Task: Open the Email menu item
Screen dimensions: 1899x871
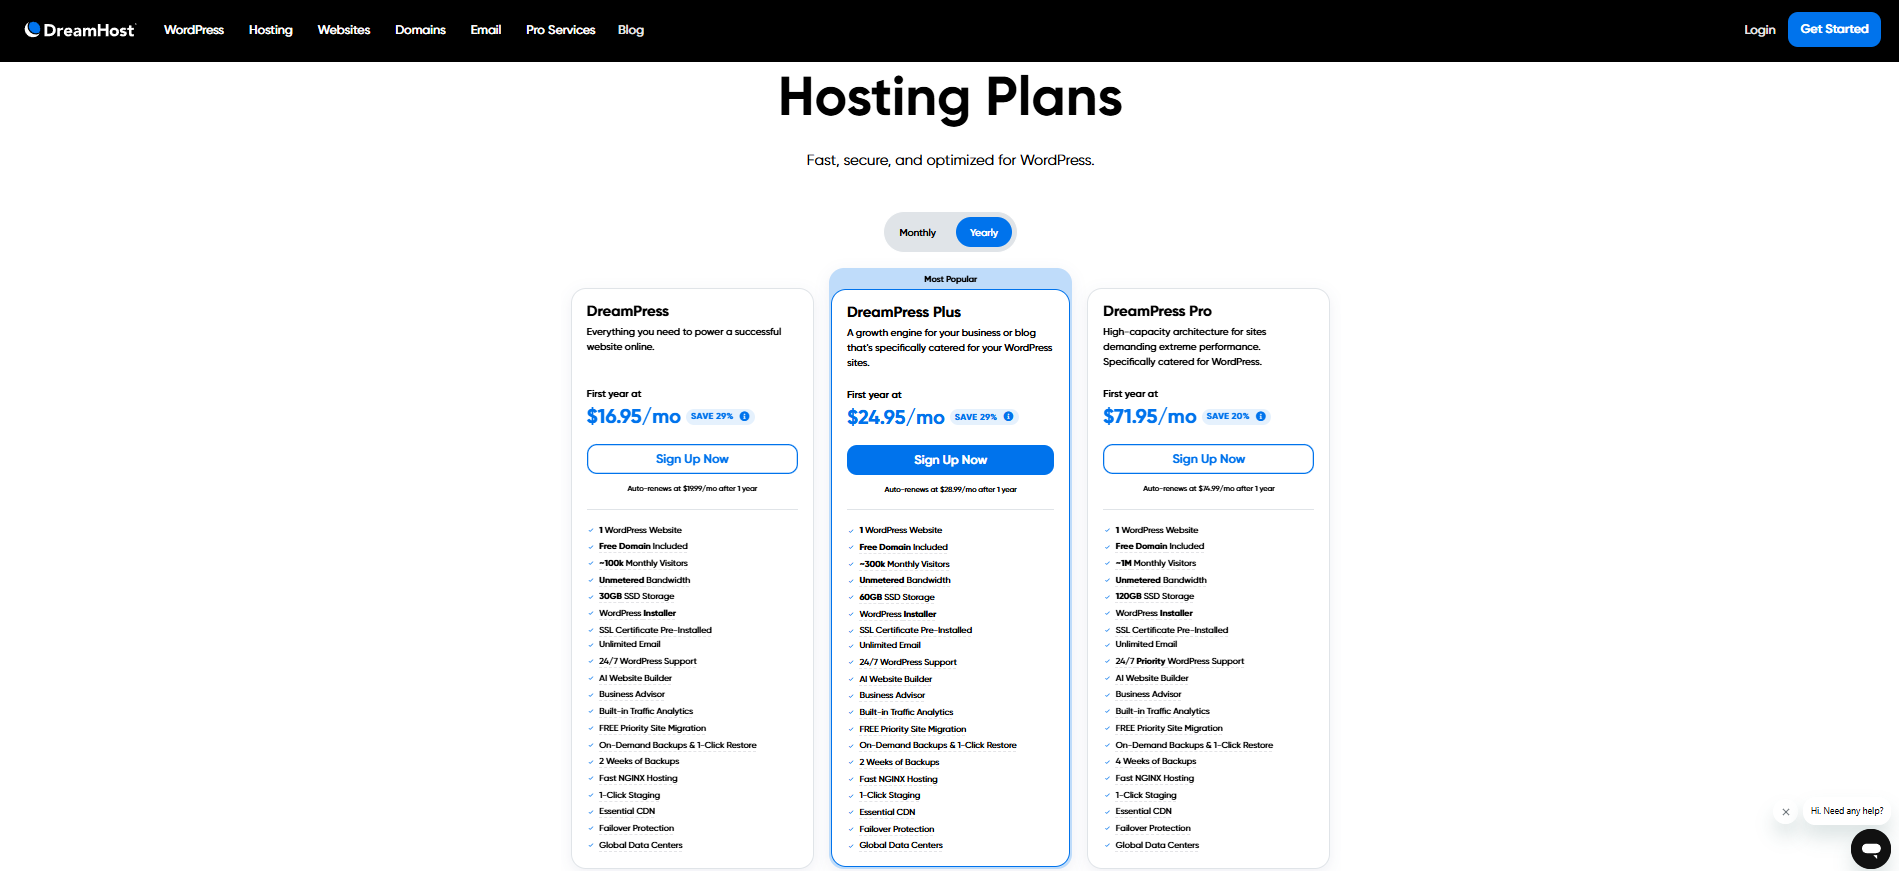Action: (x=485, y=30)
